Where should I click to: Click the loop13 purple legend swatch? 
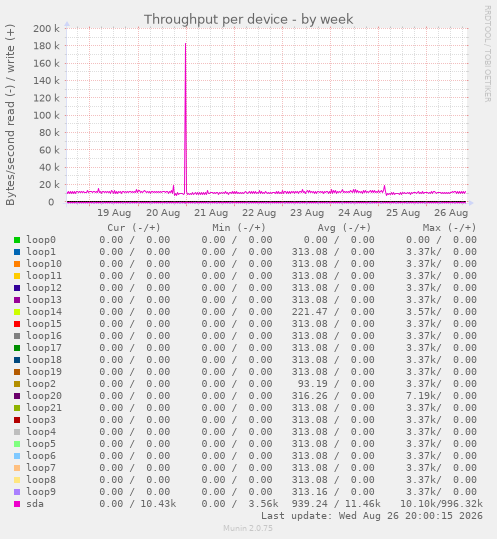[x=17, y=300]
